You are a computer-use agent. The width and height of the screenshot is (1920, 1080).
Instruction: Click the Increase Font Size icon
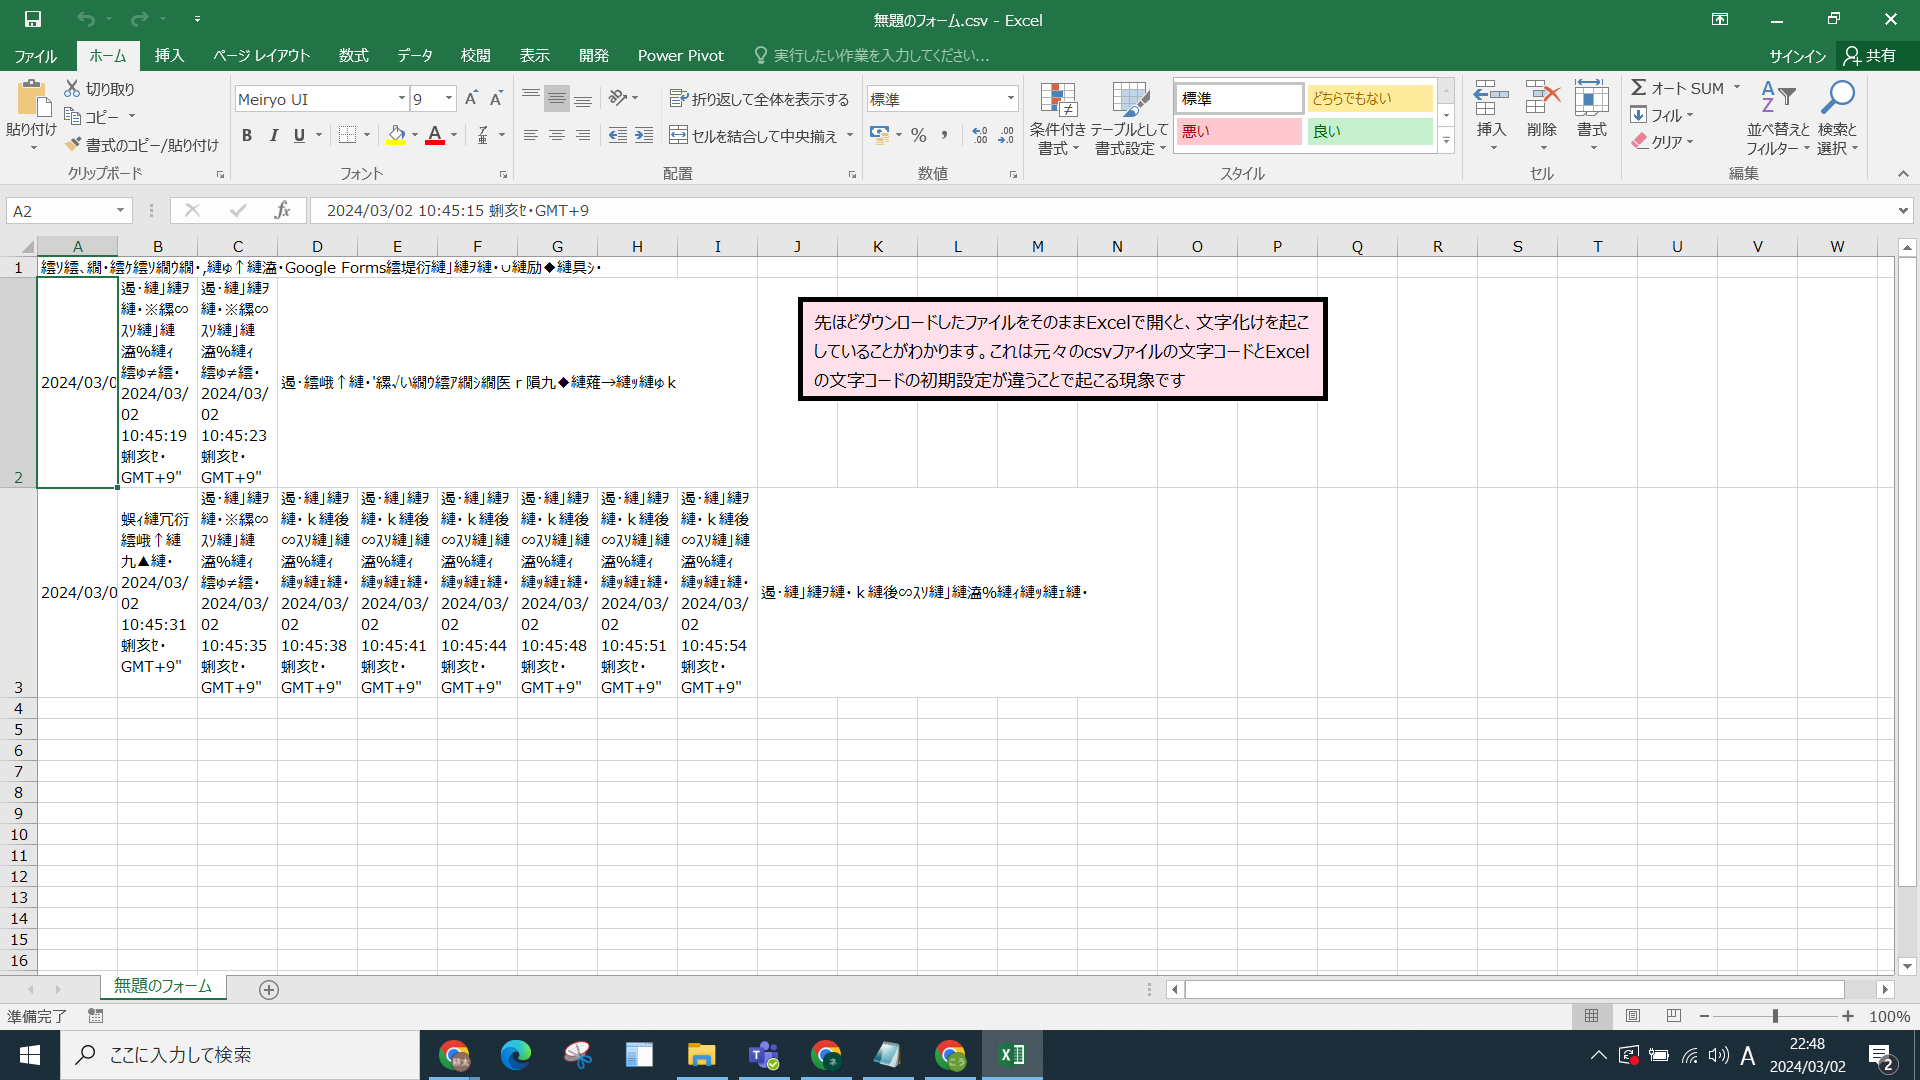pos(471,98)
